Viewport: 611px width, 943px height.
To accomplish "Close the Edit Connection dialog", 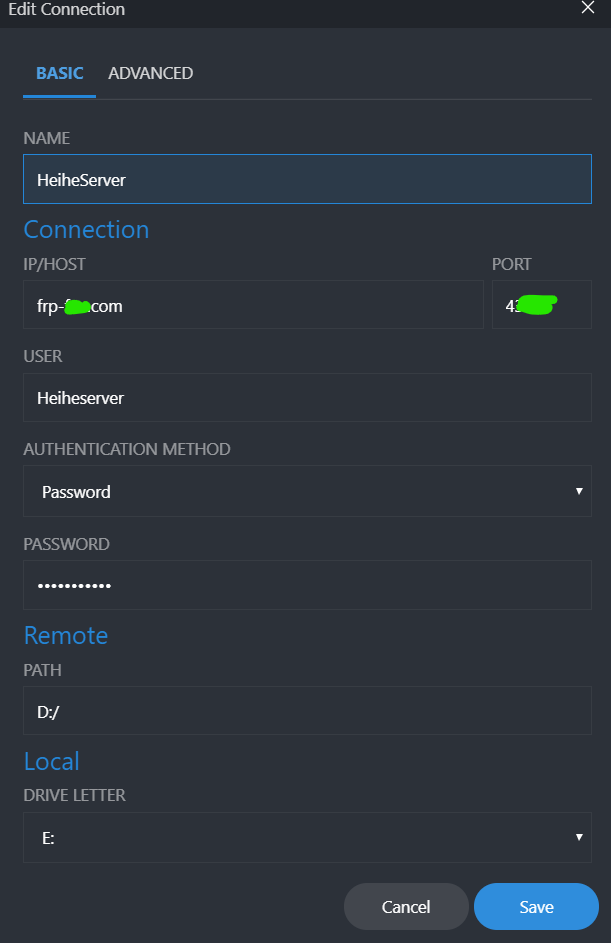I will (x=587, y=7).
